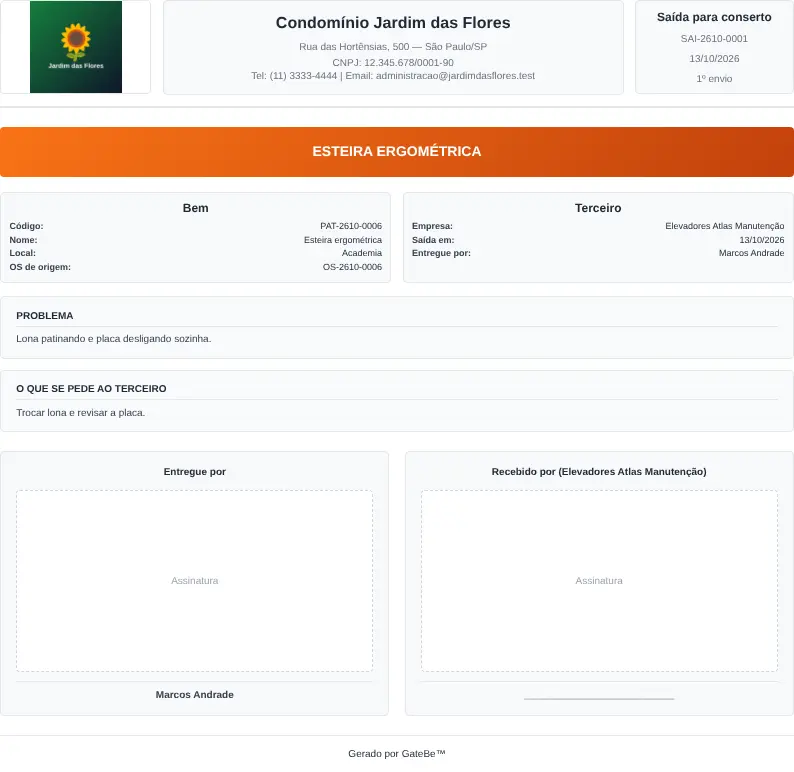Click the Entregue por signature card heading
This screenshot has width=794, height=772.
[194, 472]
